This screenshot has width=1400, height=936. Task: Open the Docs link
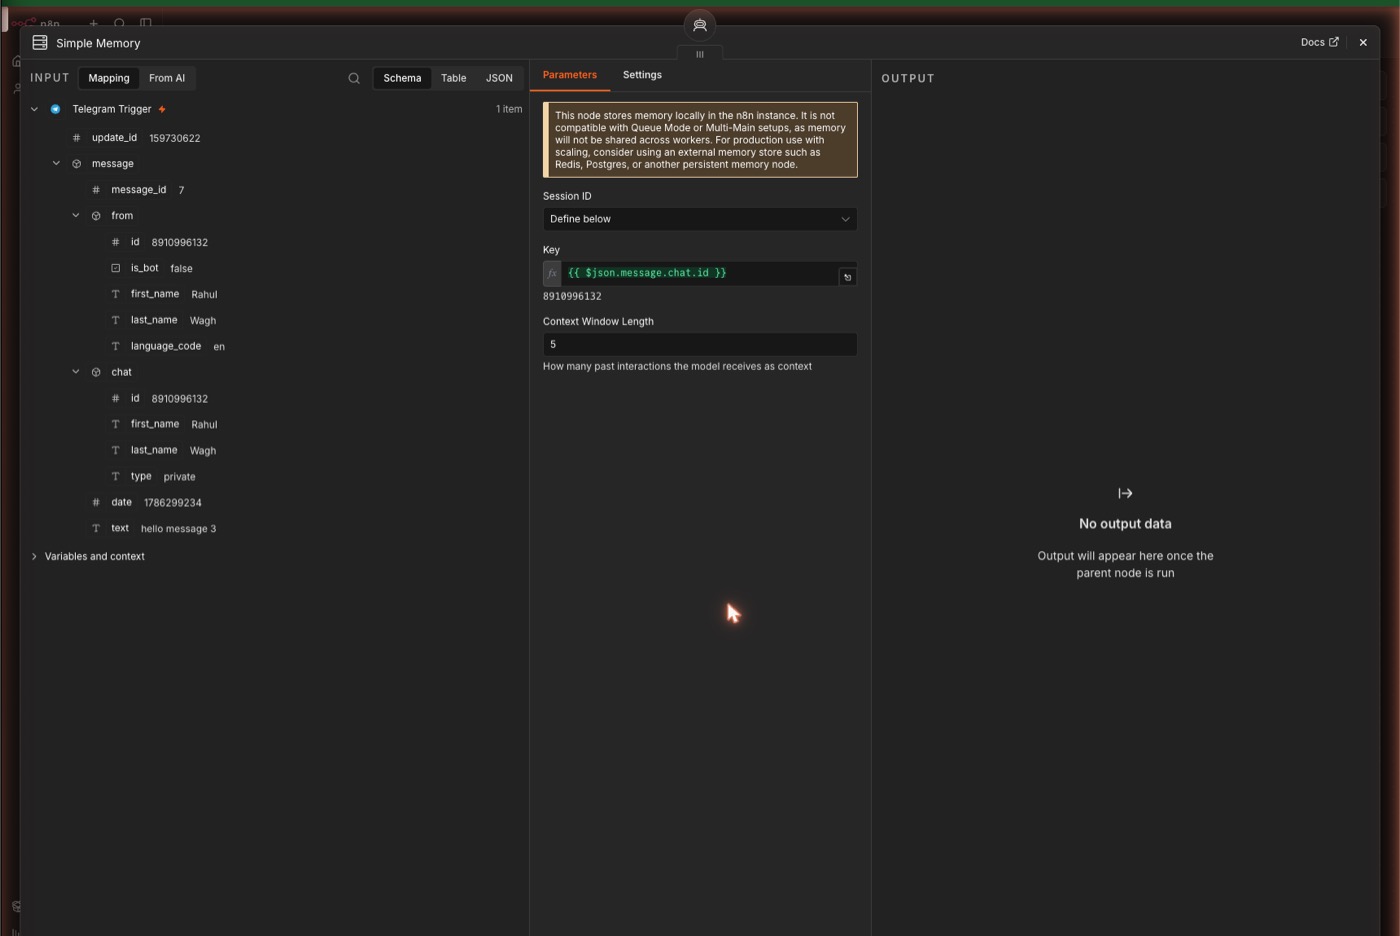click(x=1319, y=42)
